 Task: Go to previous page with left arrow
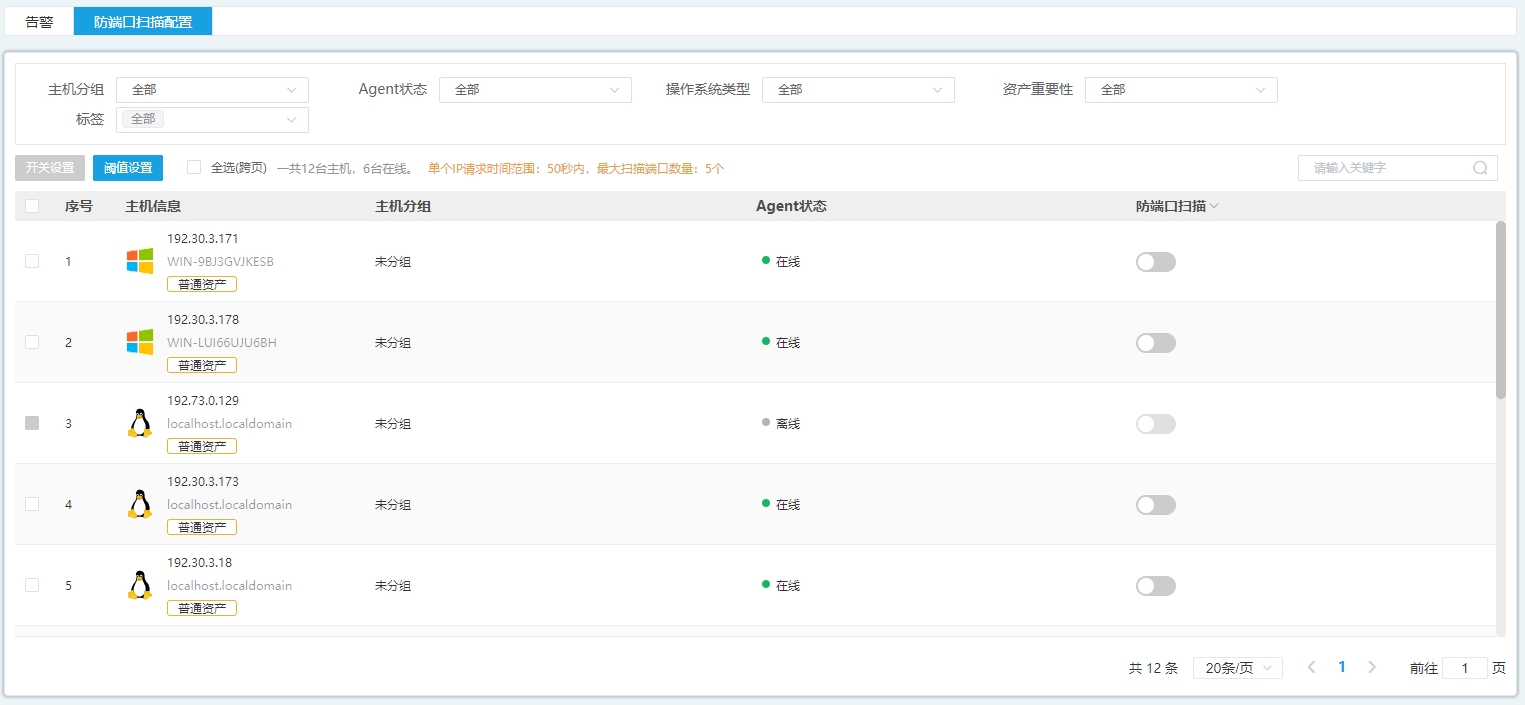(x=1311, y=667)
